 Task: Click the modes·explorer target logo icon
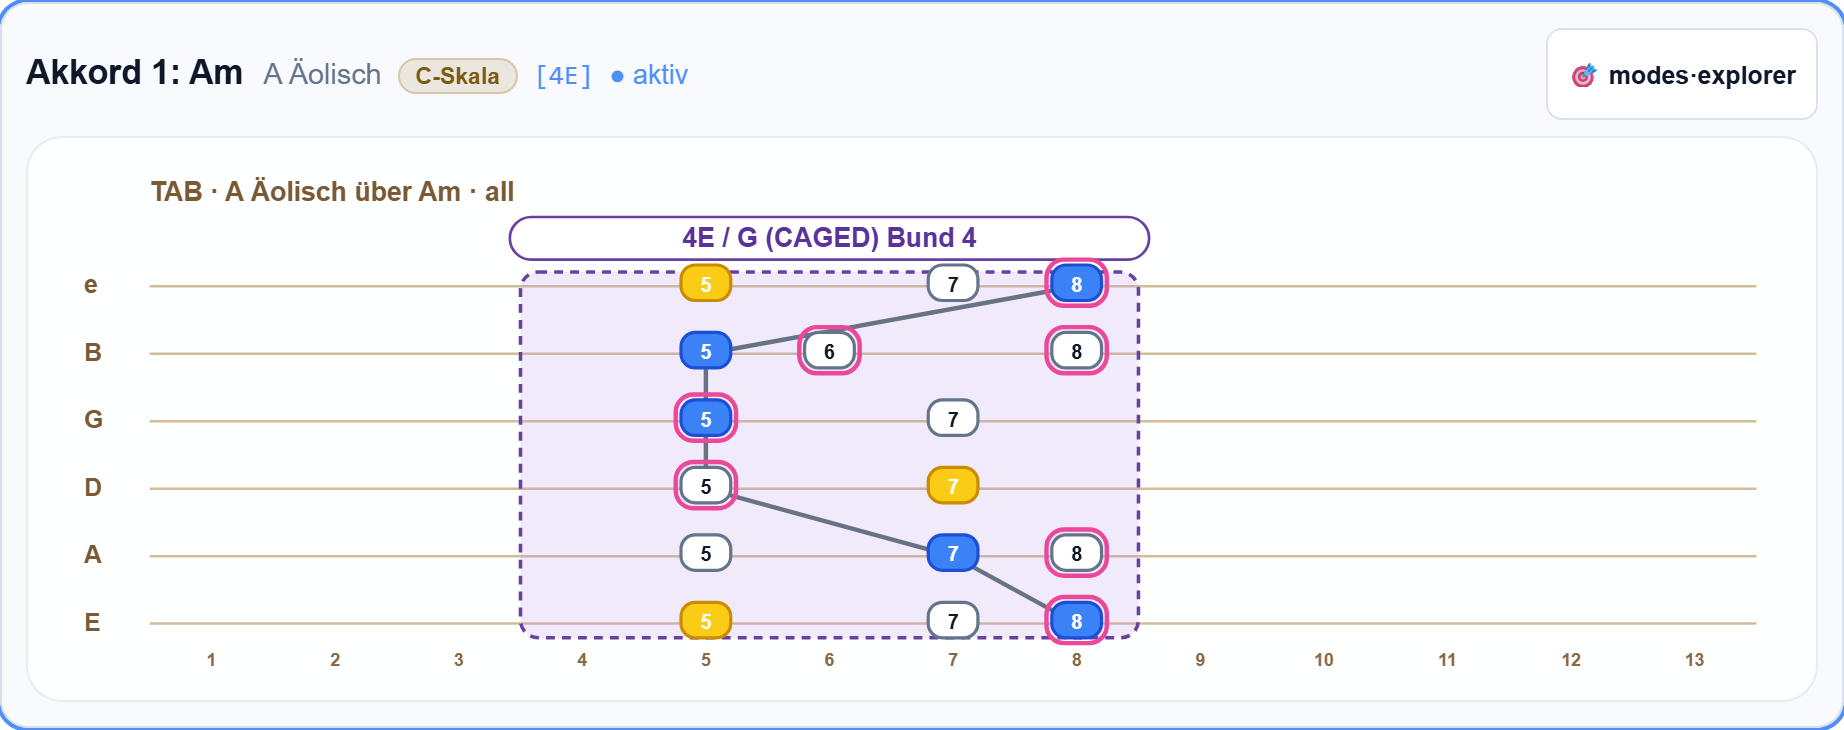[1584, 75]
